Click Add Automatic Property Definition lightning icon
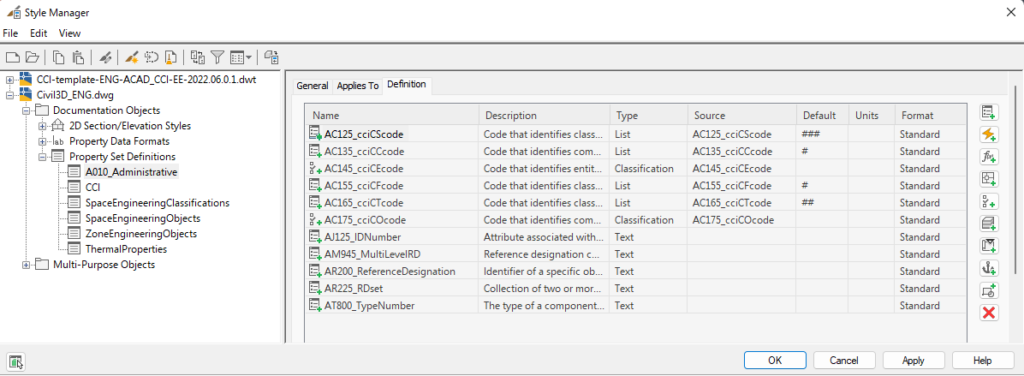Viewport: 1024px width, 376px height. pyautogui.click(x=989, y=134)
